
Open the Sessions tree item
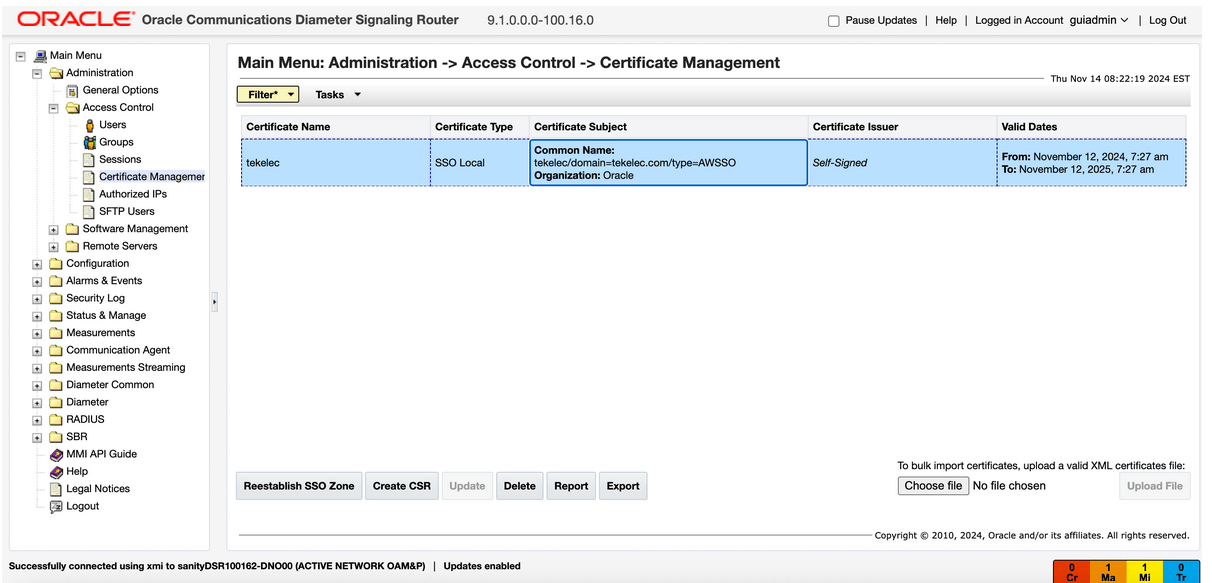pos(120,159)
